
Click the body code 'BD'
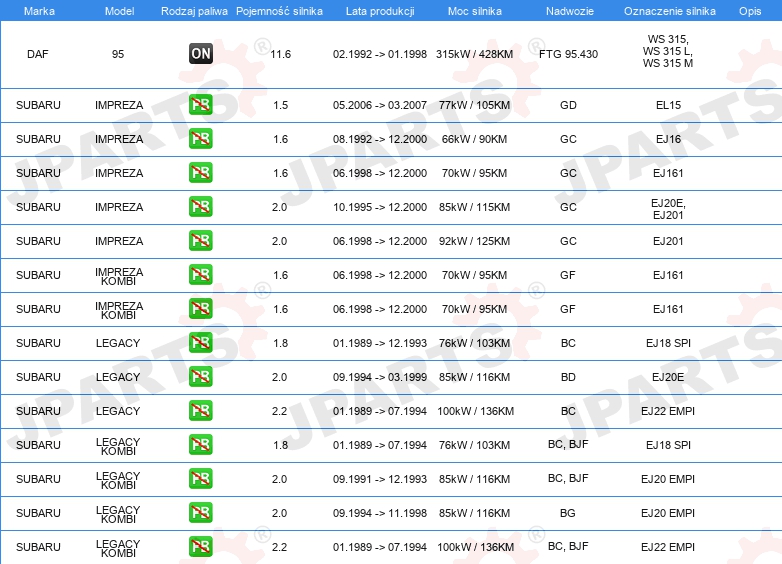568,377
